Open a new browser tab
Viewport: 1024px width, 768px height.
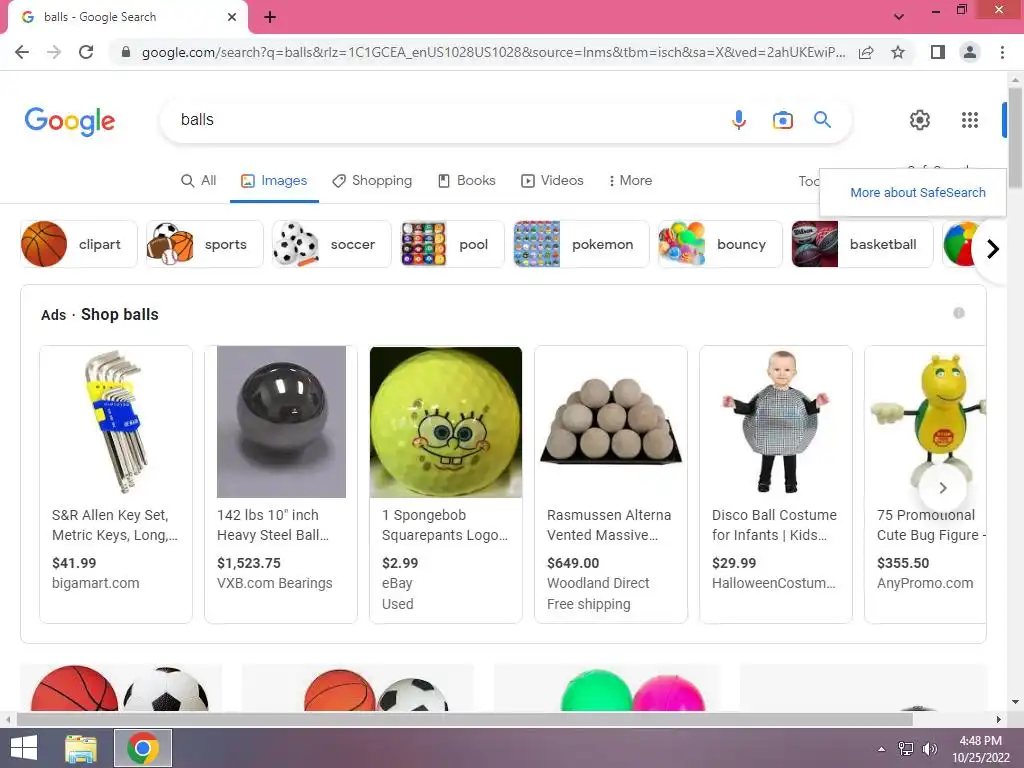click(x=270, y=17)
